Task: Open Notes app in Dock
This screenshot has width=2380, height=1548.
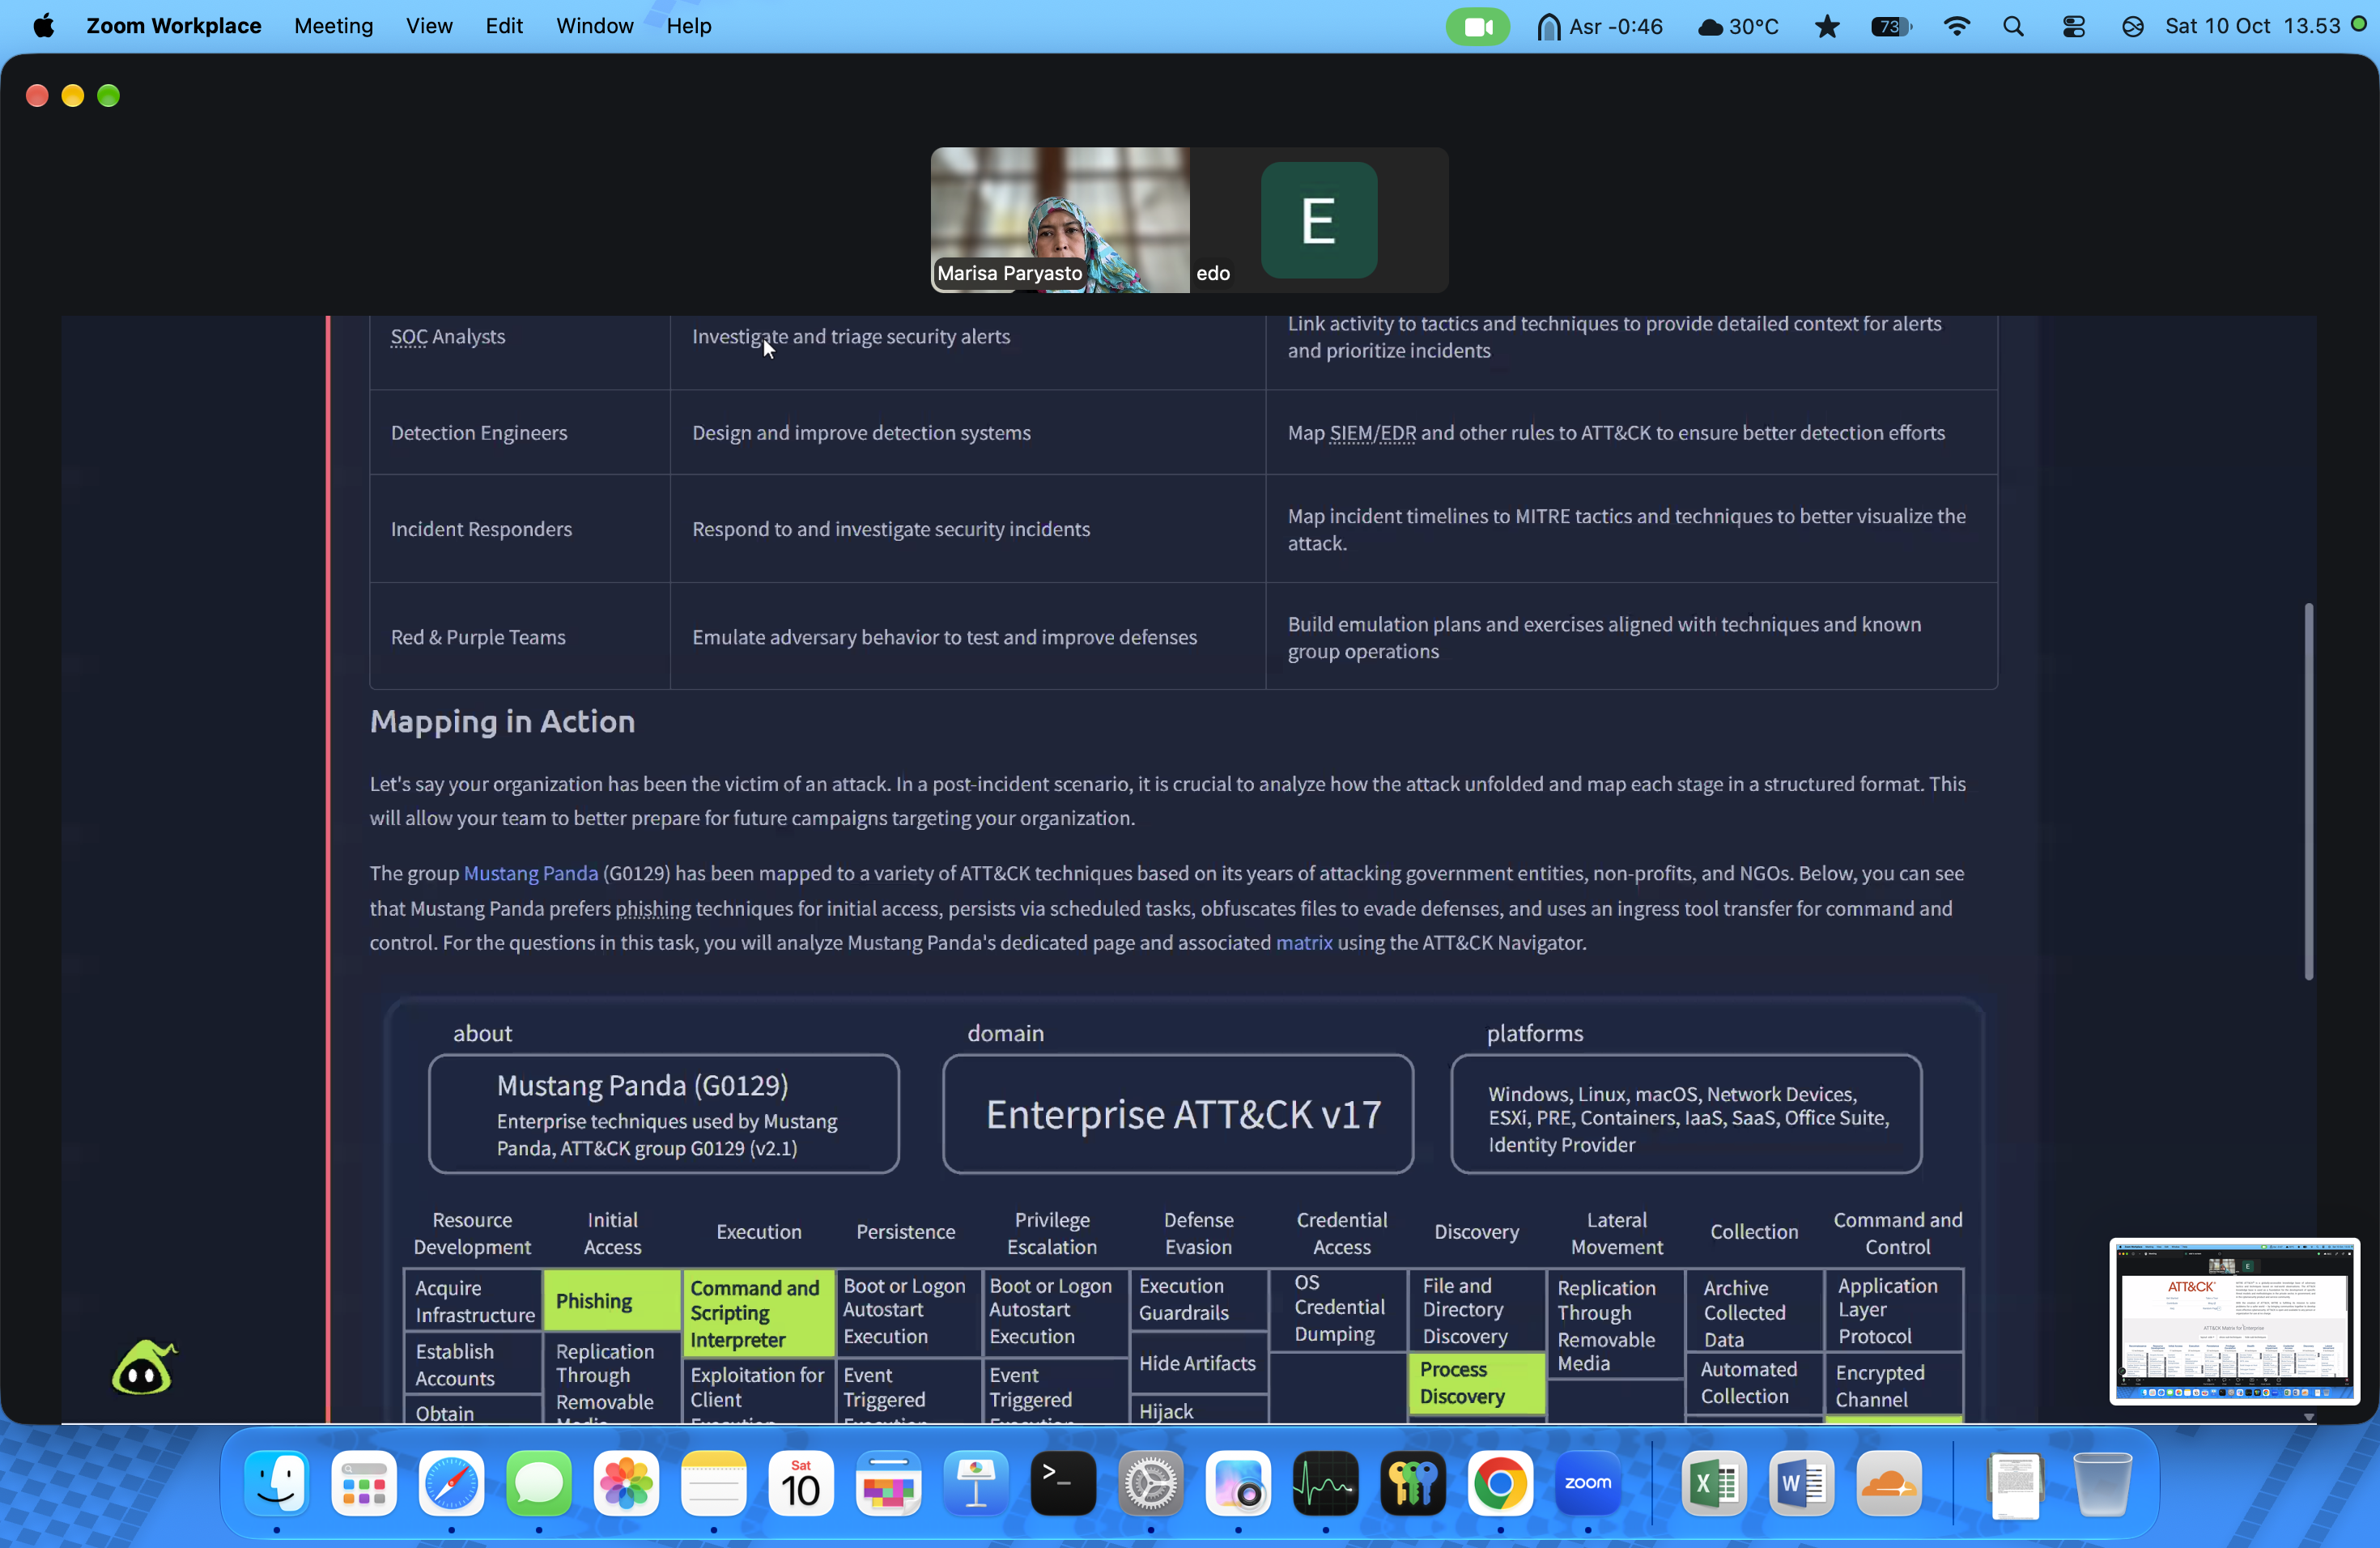Action: (713, 1483)
